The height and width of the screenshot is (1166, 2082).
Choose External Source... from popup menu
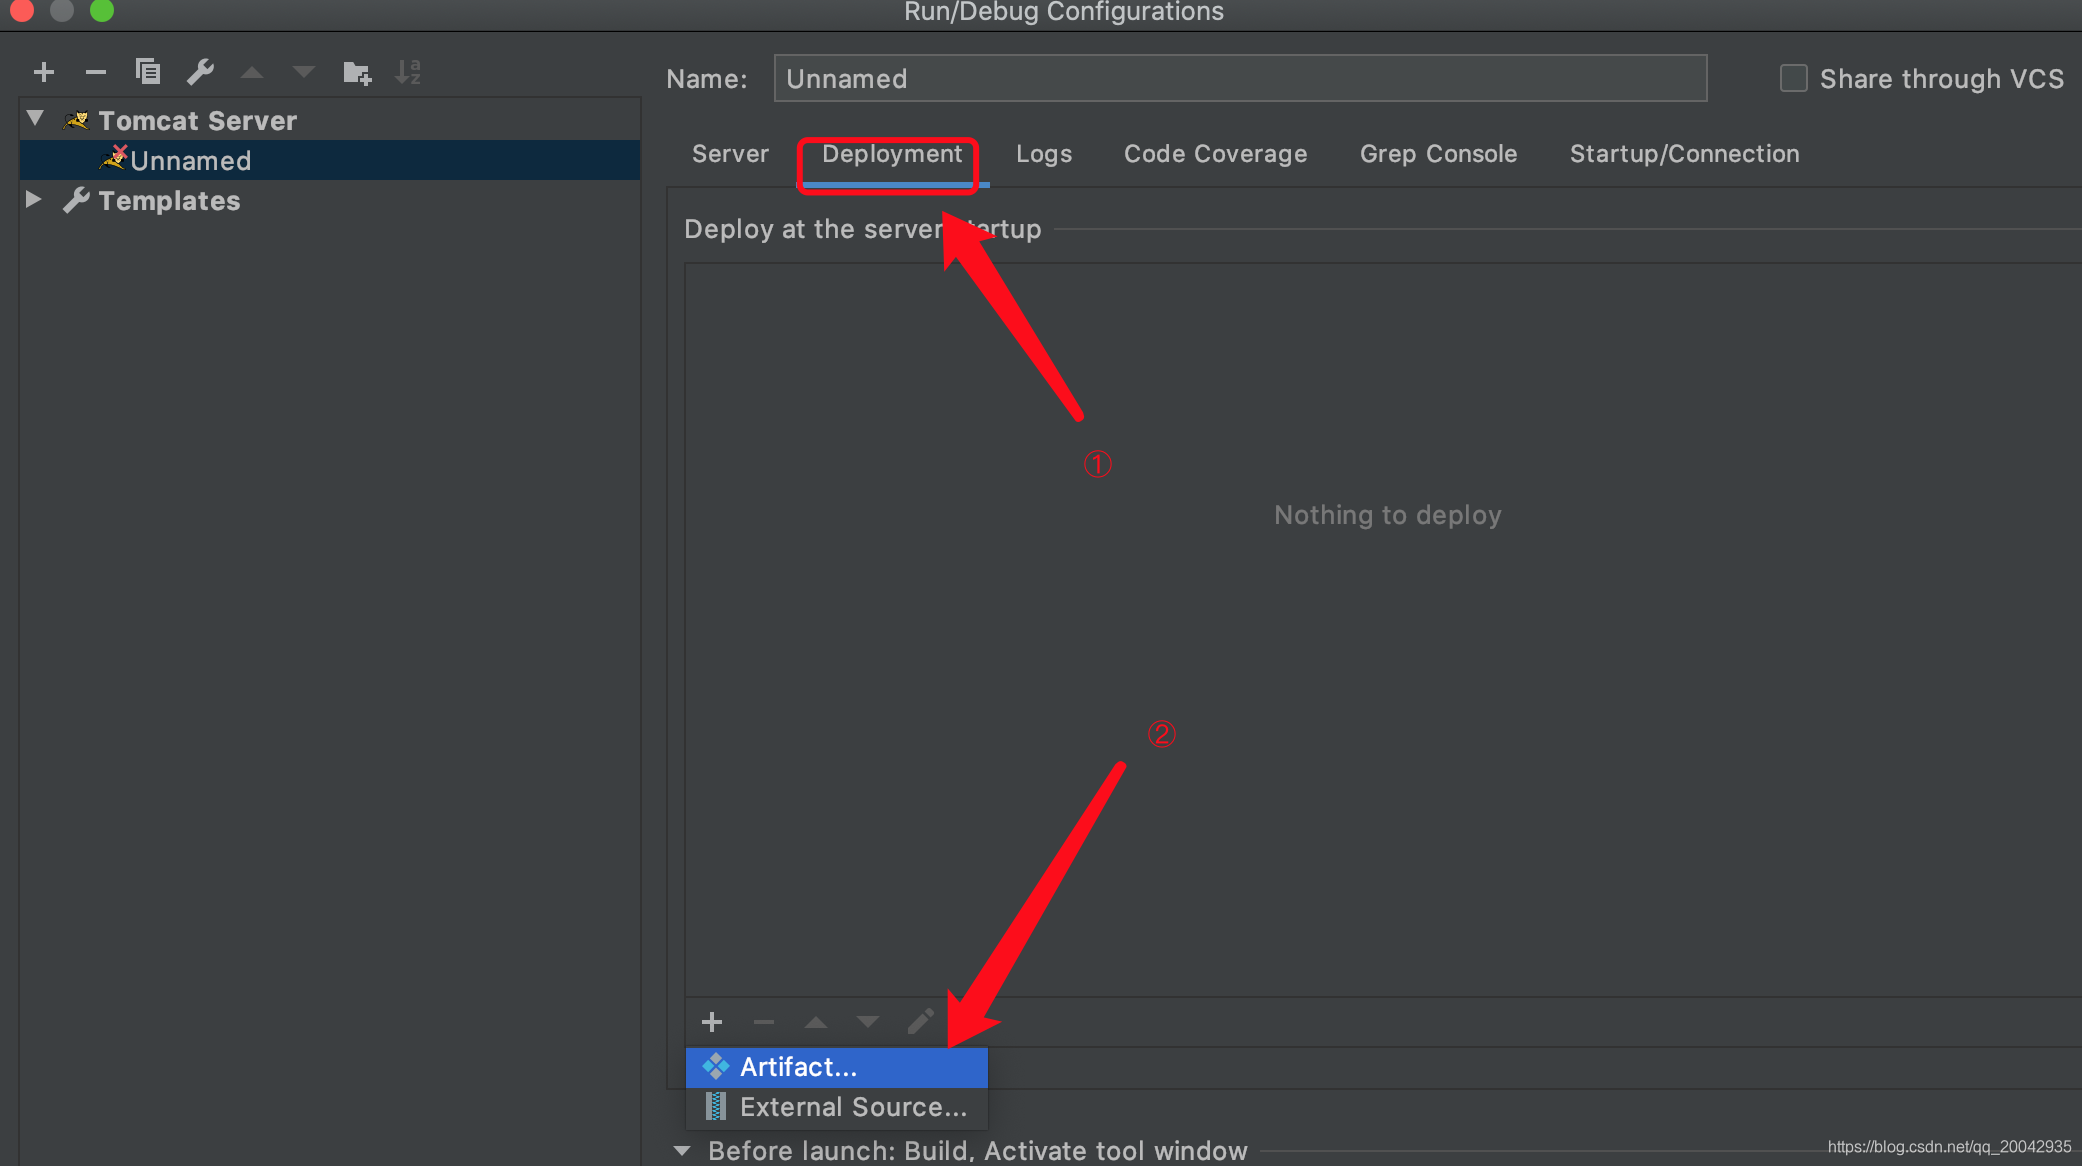coord(837,1107)
